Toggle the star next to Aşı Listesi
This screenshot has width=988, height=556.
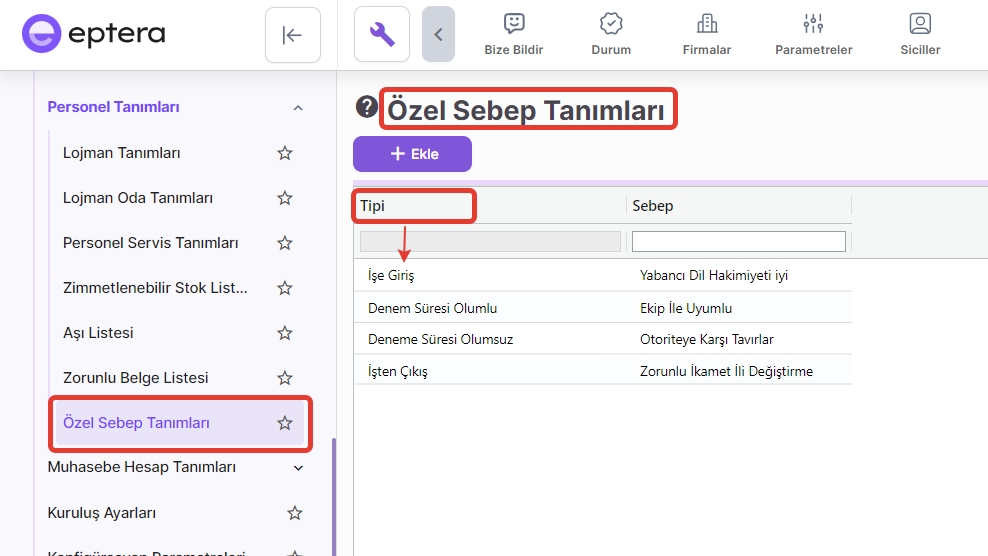click(285, 333)
